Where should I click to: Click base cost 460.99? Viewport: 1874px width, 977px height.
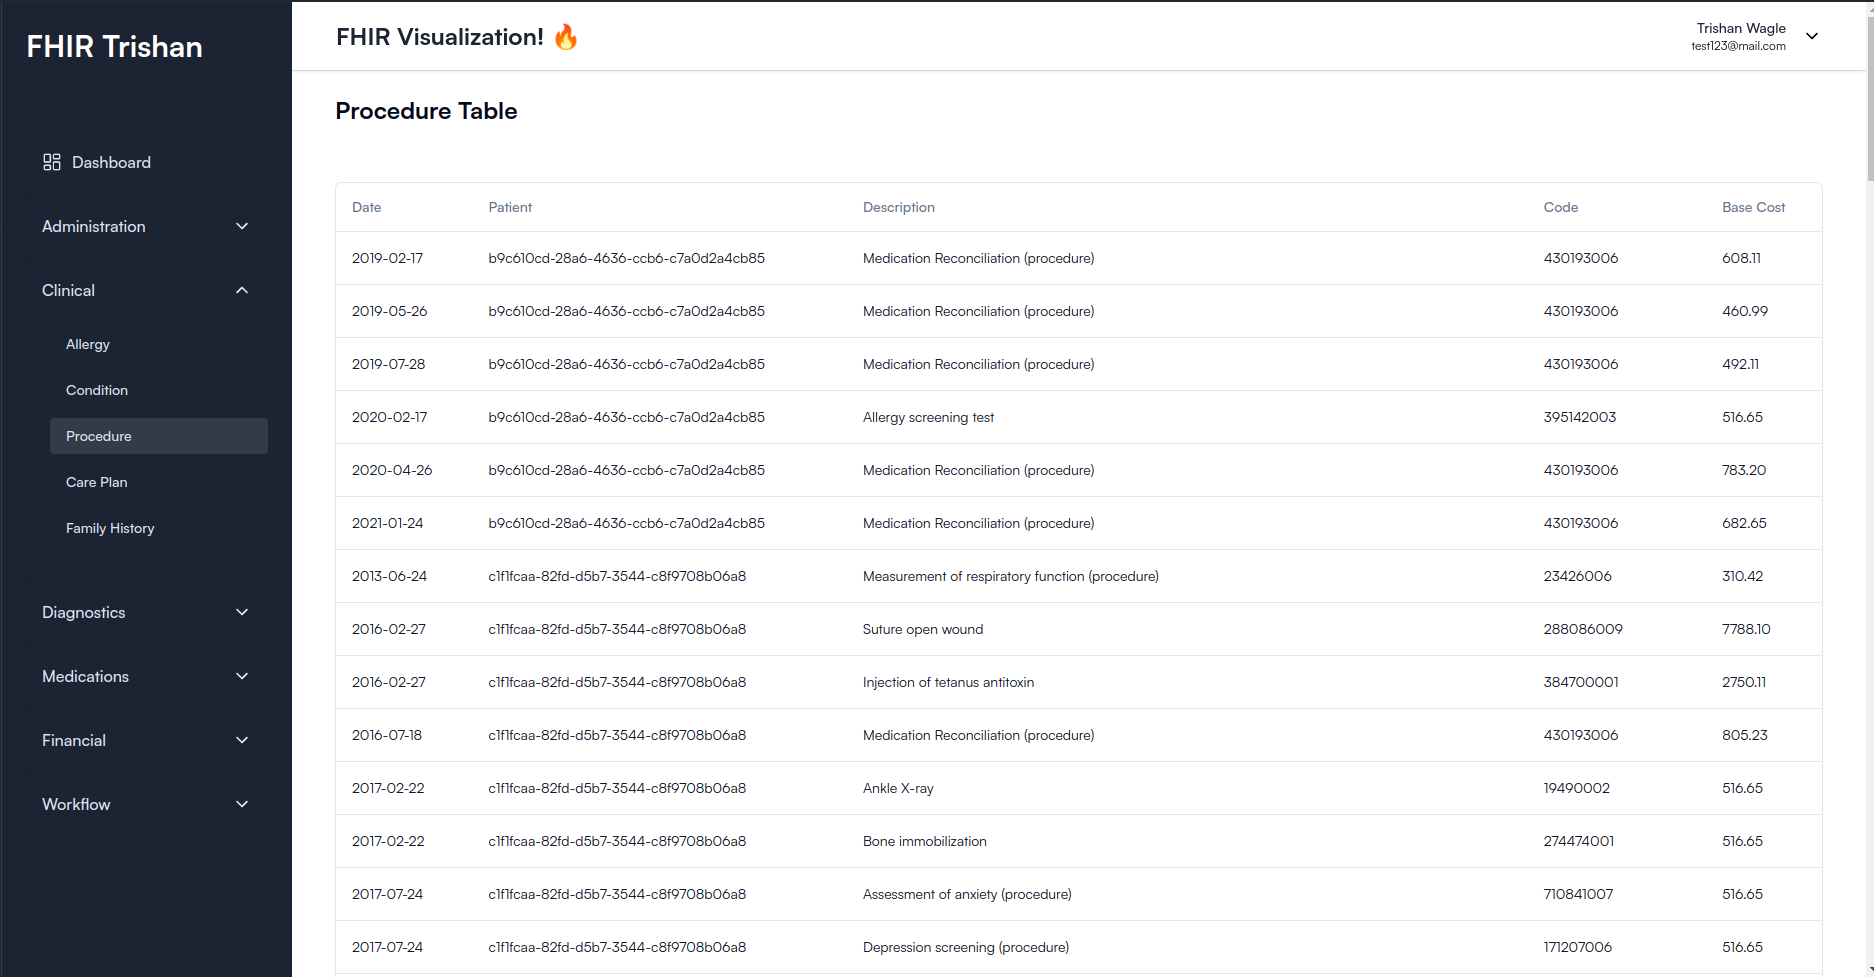[1745, 311]
